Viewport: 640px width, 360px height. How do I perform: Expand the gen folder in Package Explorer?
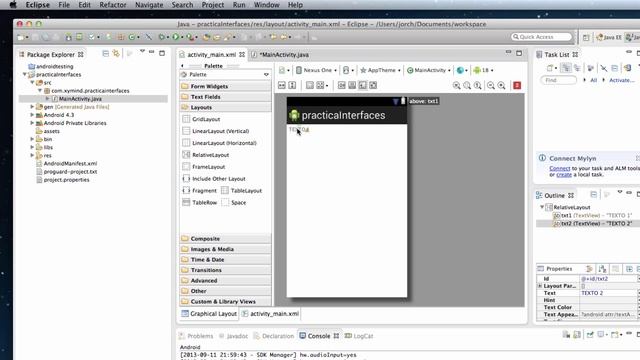point(32,107)
